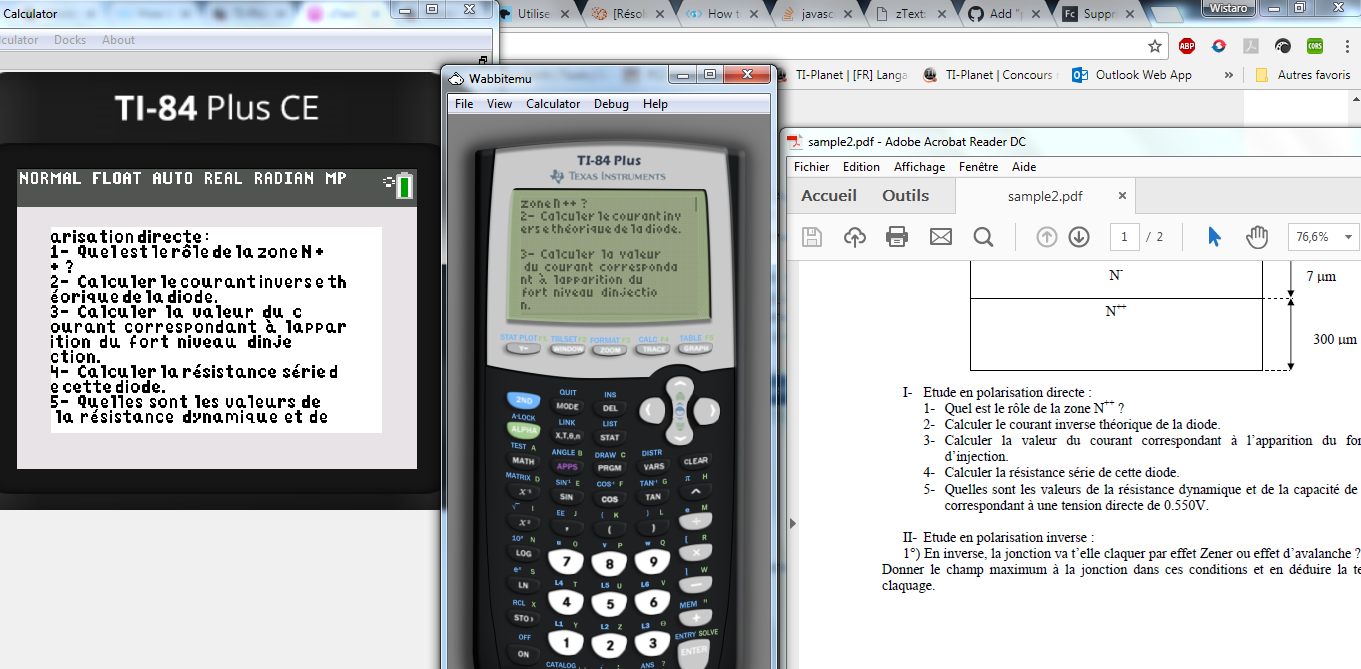Switch to the Accueil tab in Acrobat
The image size is (1361, 669).
pos(829,196)
